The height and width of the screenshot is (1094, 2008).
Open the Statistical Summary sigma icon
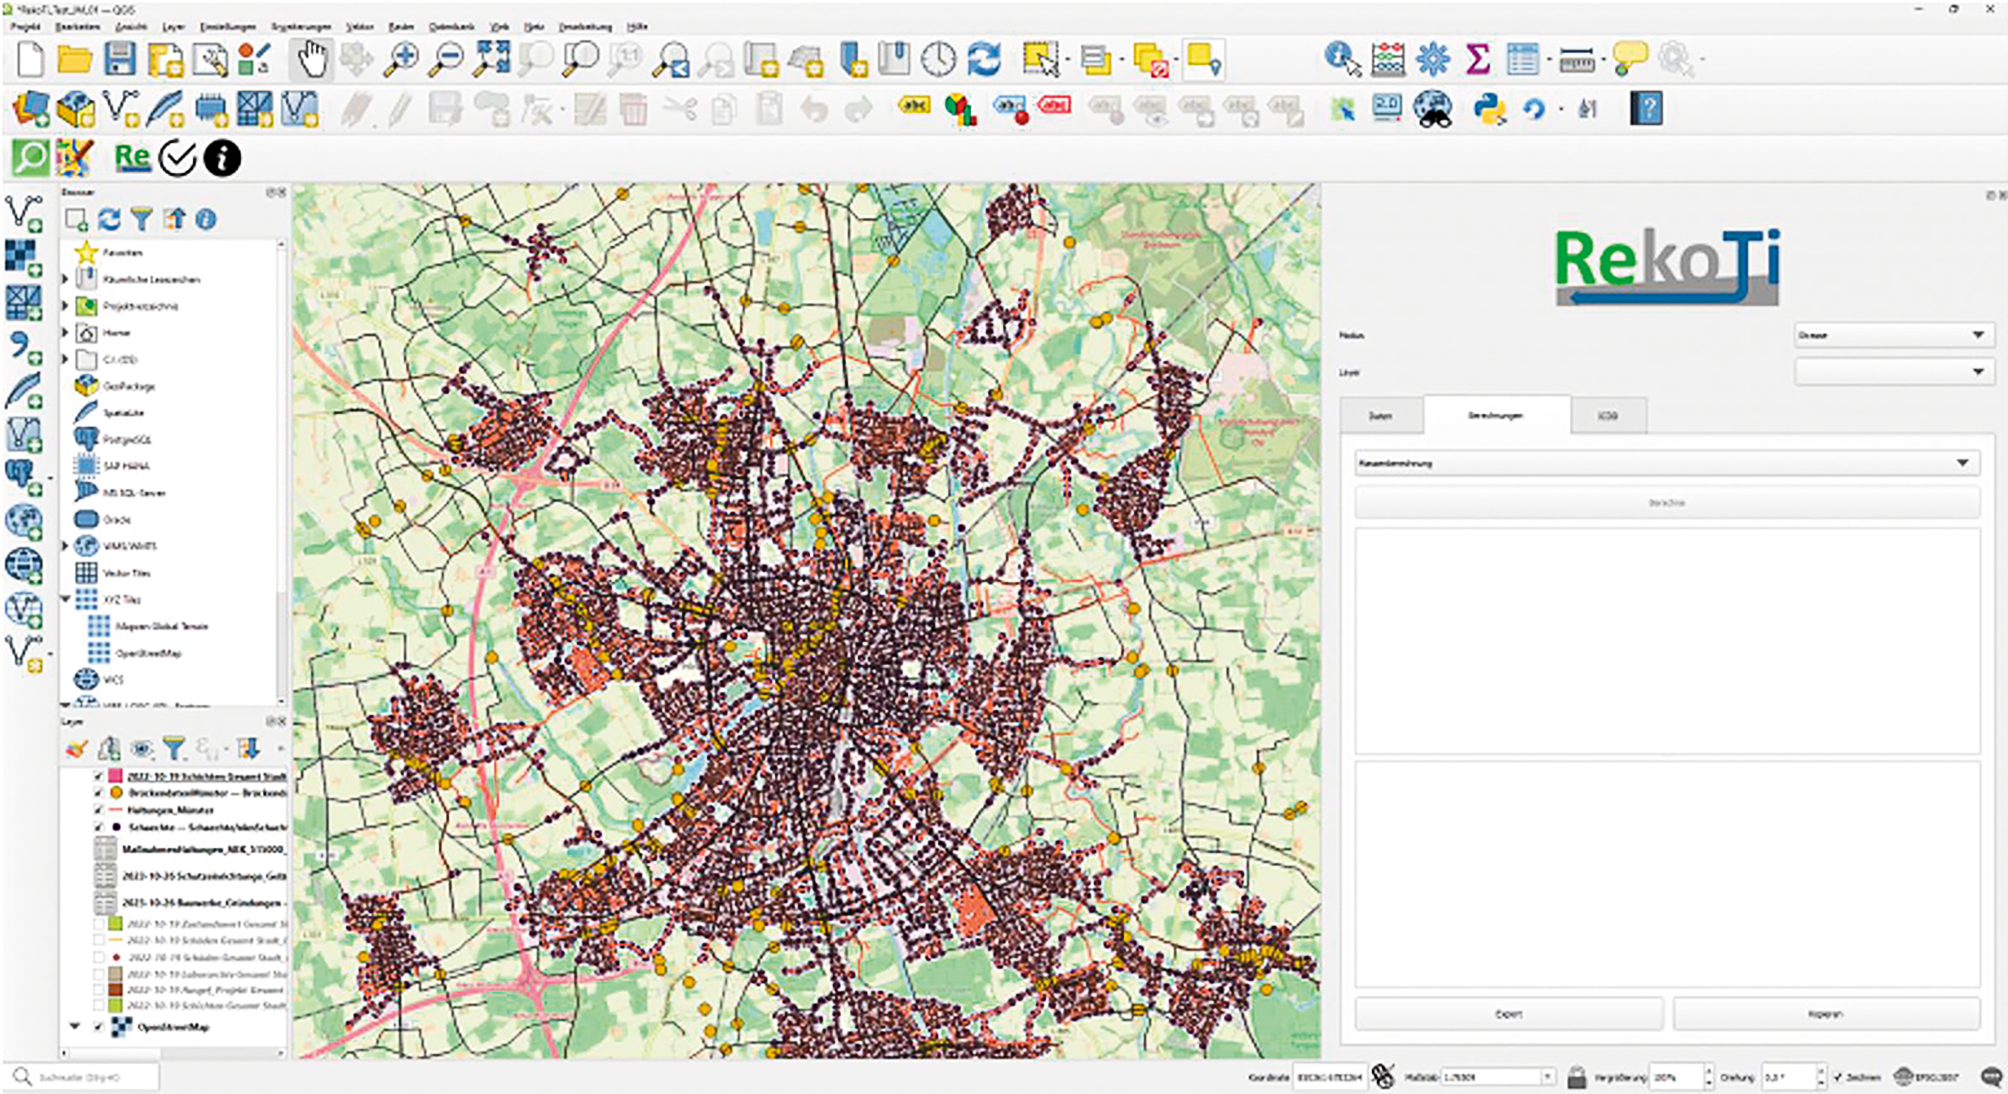[x=1477, y=60]
